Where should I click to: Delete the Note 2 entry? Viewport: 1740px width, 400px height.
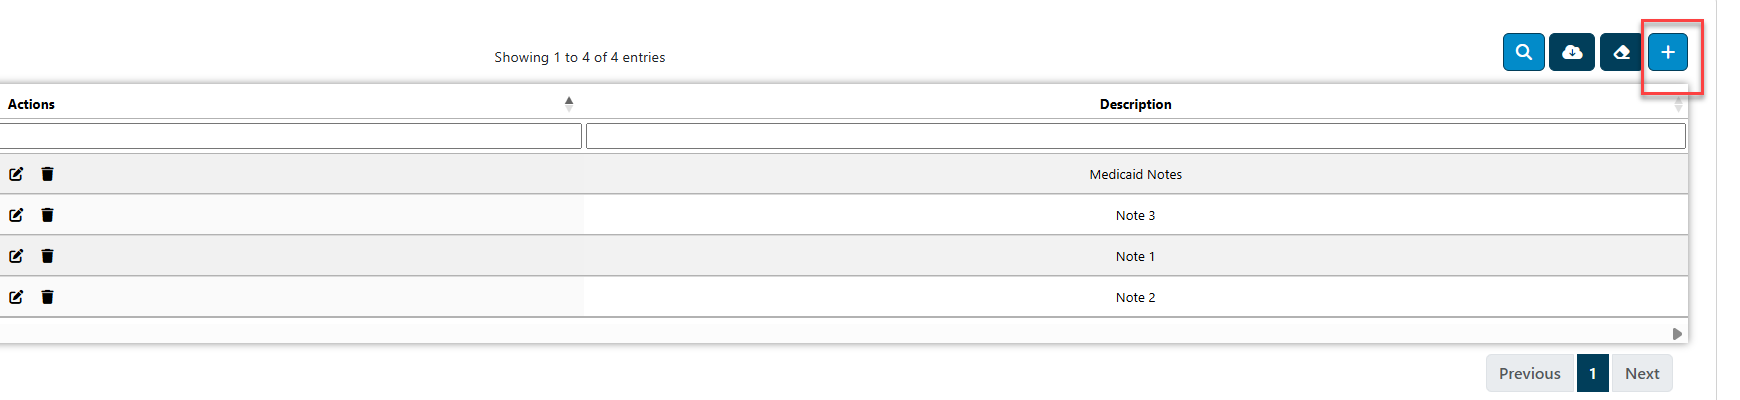click(47, 297)
